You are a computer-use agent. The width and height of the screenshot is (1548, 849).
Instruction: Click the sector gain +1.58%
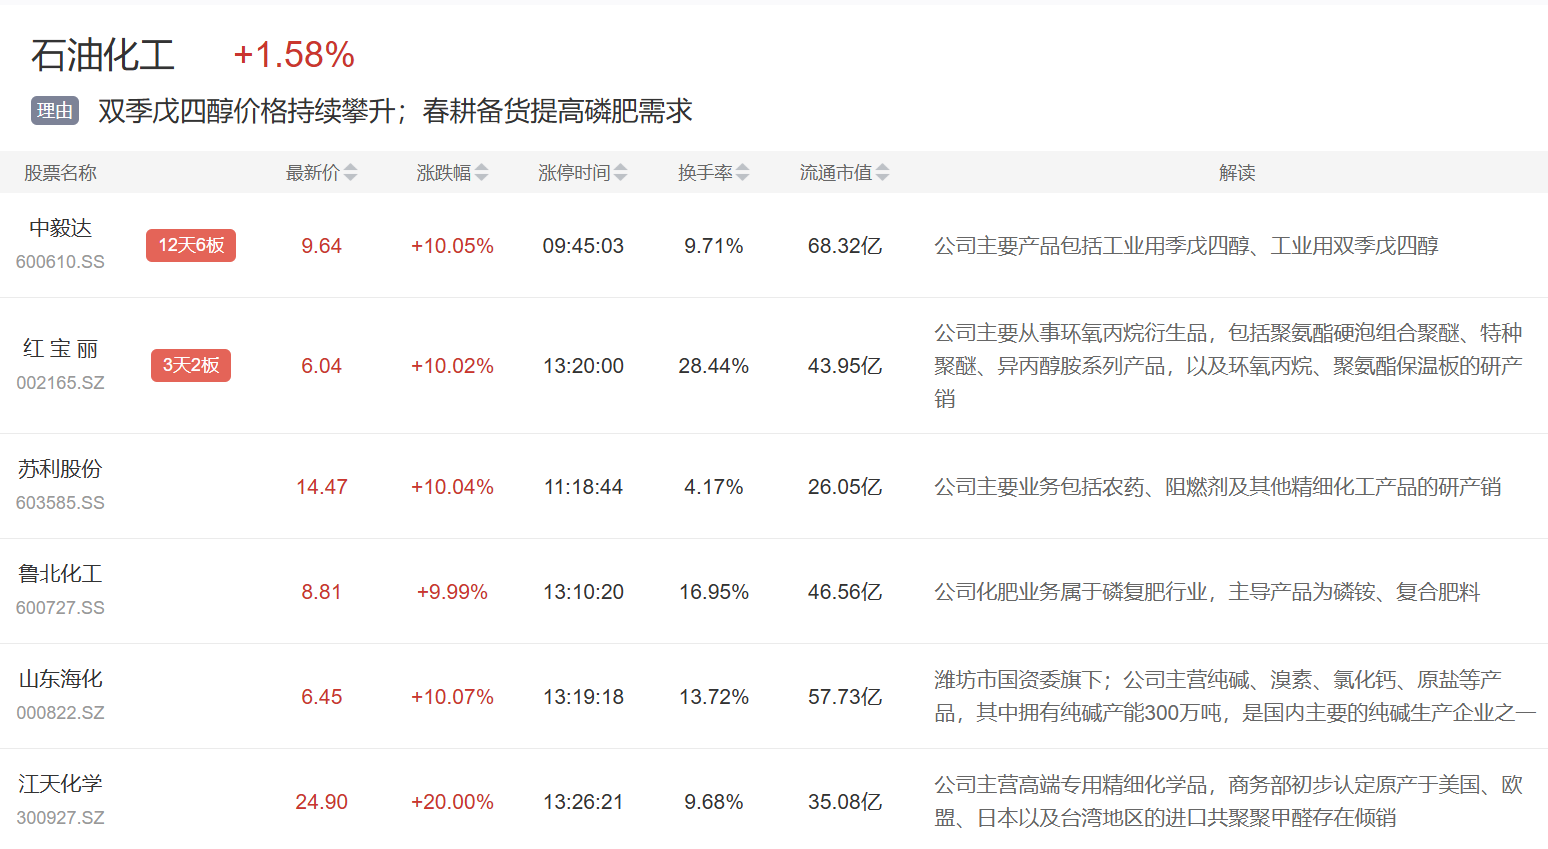pos(294,55)
